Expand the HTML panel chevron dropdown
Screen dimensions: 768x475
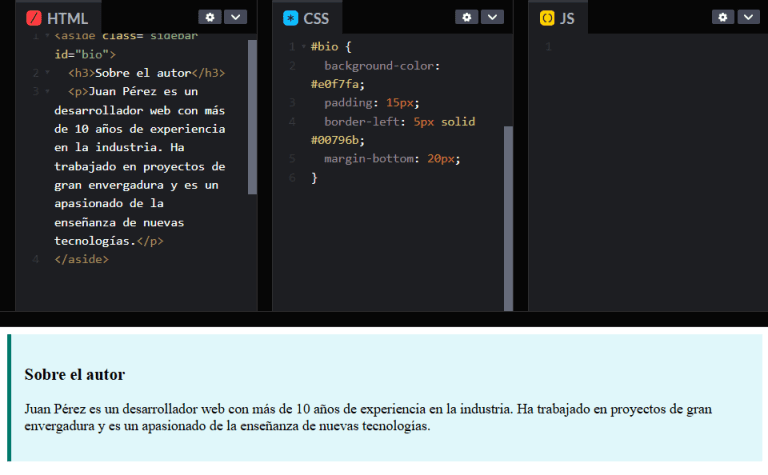[235, 17]
